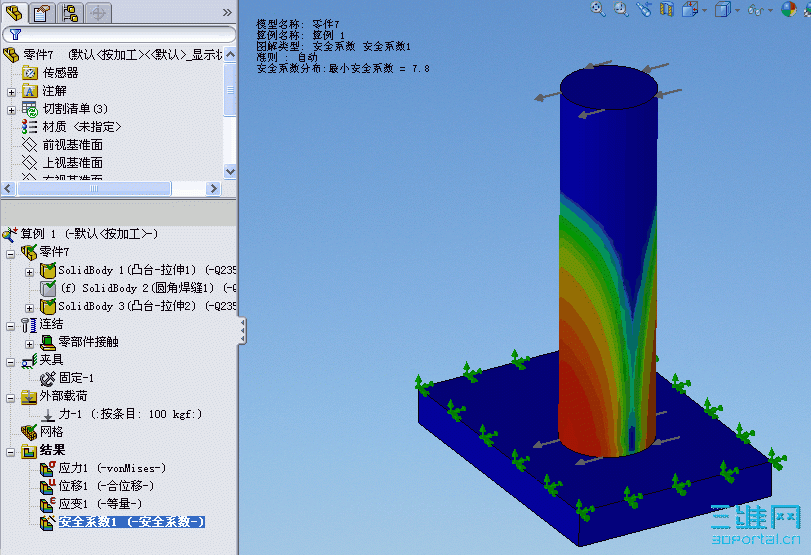Select SolidBody 1 (凸台-拉伸1) body
Viewport: 811px width, 555px height.
click(x=147, y=271)
